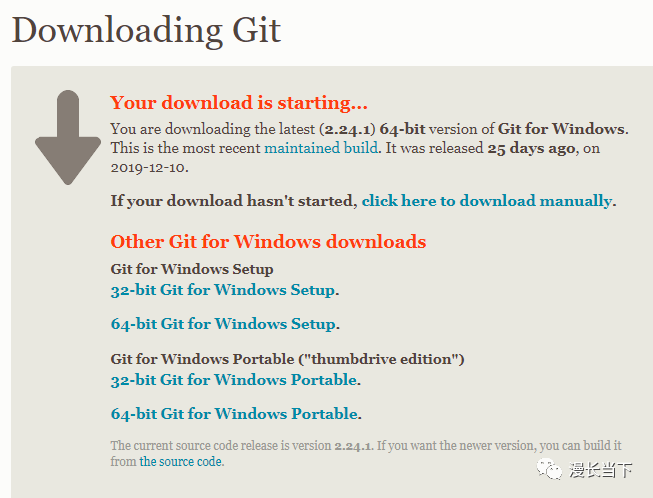653x498 pixels.
Task: Click here to download manually link
Action: point(486,201)
